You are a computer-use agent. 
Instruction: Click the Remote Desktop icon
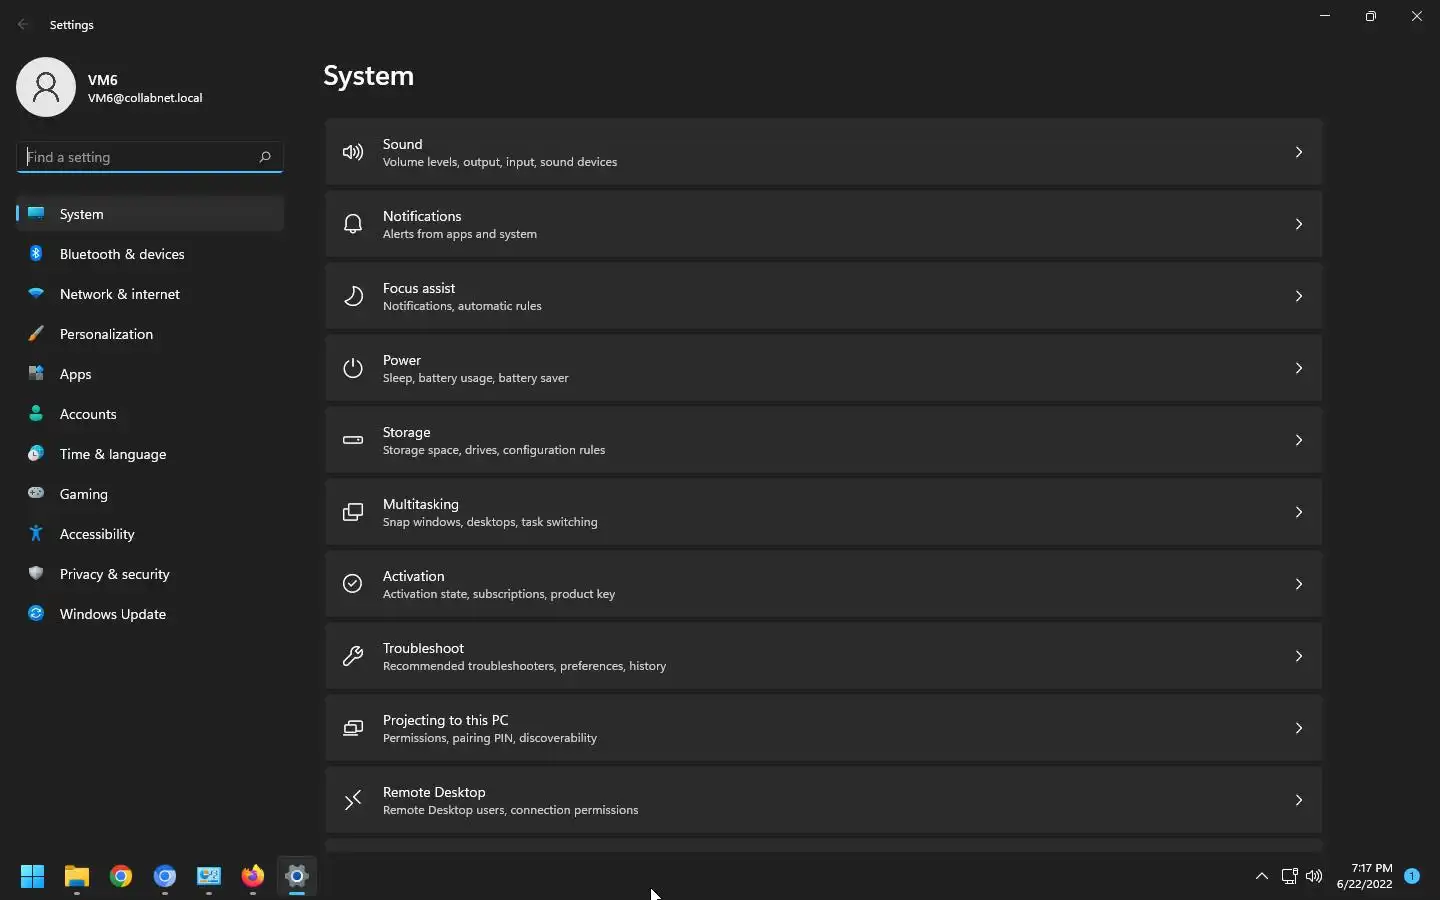353,801
